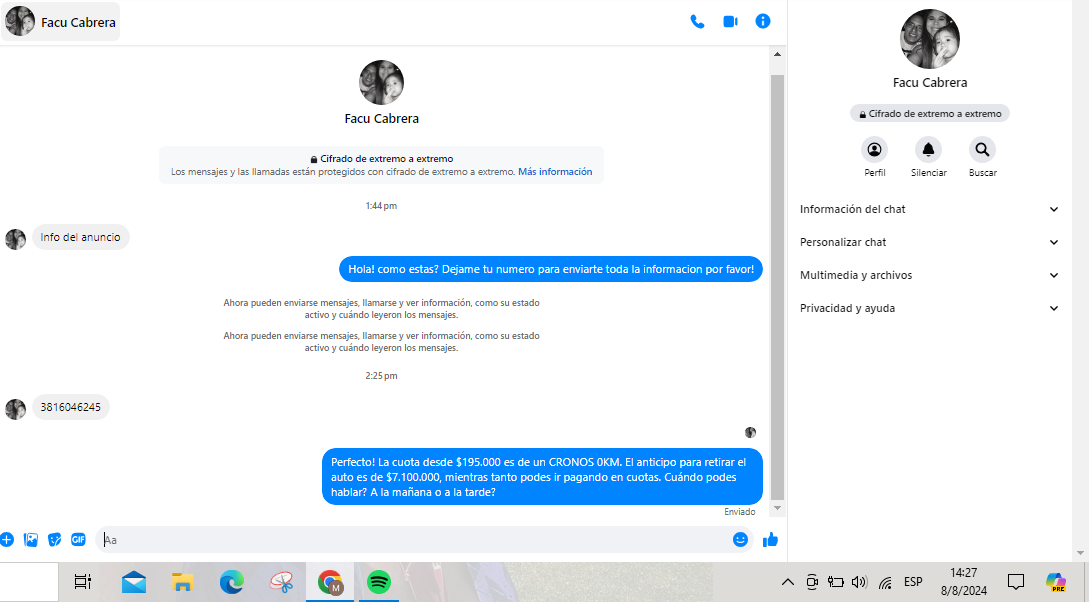Screen dimensions: 1089x602
Task: Expand Información del chat section
Action: point(928,209)
